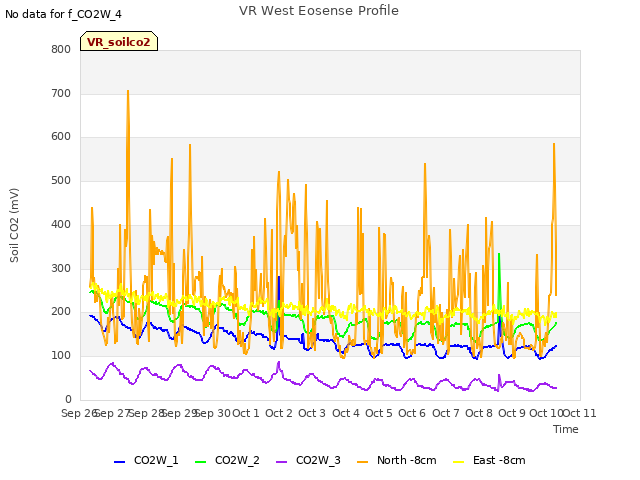Click the 100 y-axis tick label
This screenshot has height=480, width=640.
[x=61, y=356]
